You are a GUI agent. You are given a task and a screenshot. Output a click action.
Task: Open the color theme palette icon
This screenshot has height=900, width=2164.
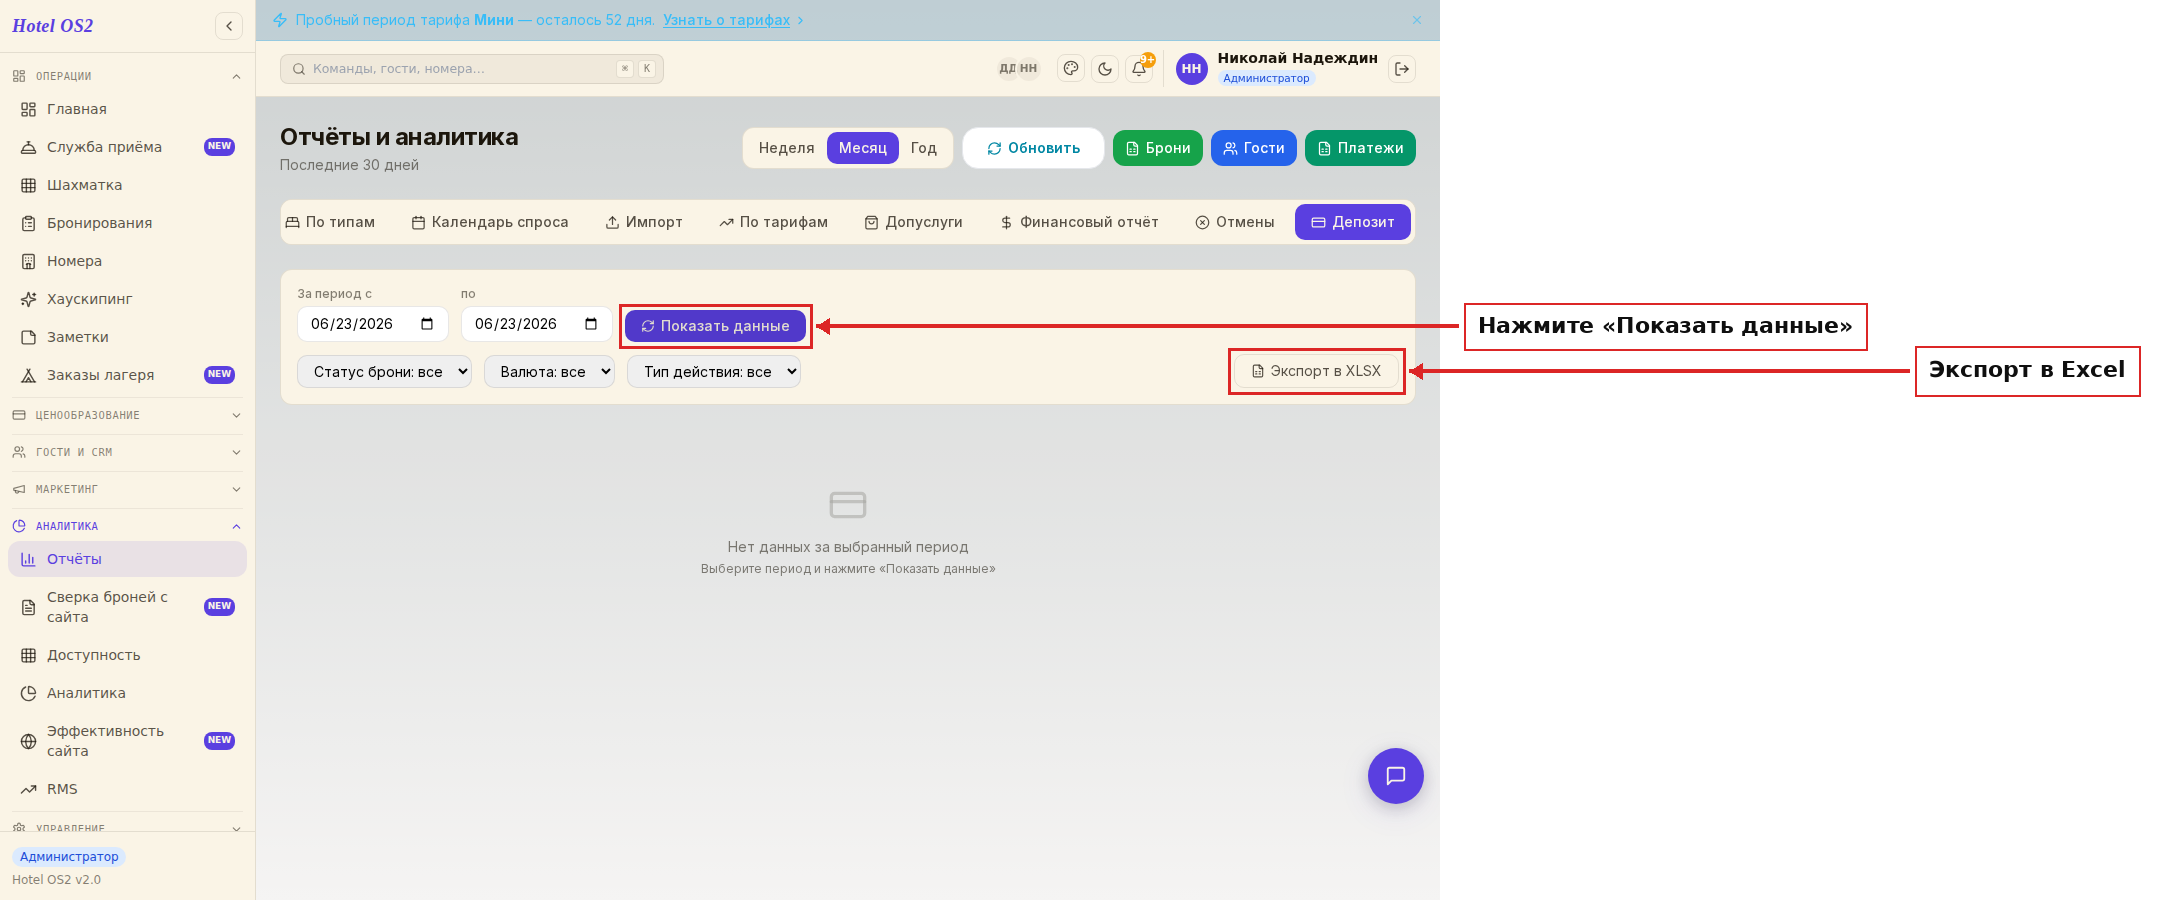tap(1071, 69)
